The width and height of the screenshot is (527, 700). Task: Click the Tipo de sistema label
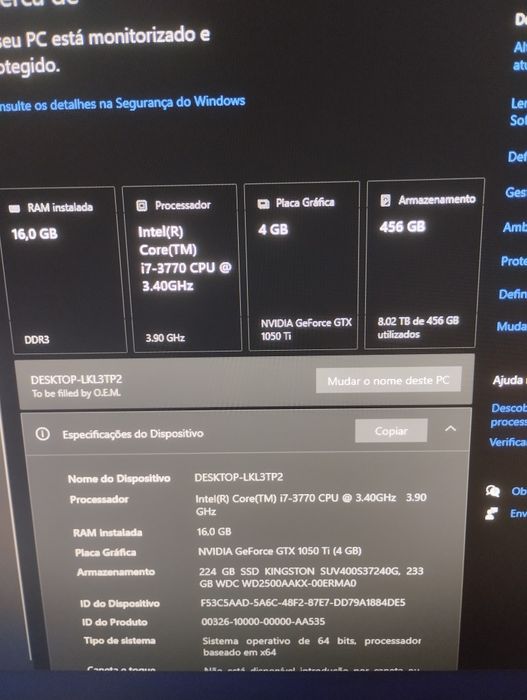pyautogui.click(x=120, y=641)
